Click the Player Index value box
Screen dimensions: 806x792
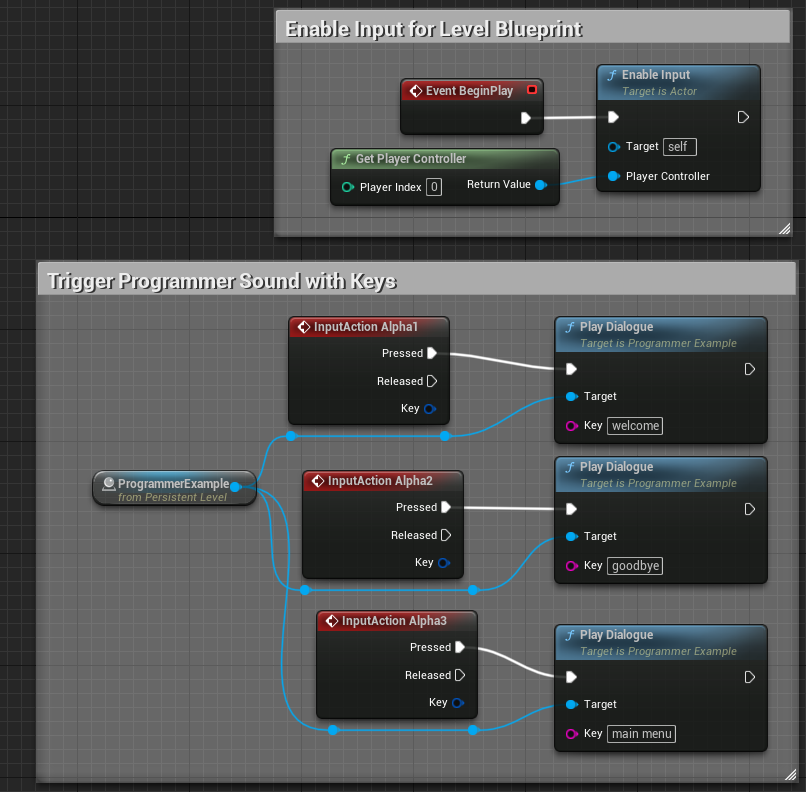pos(434,187)
